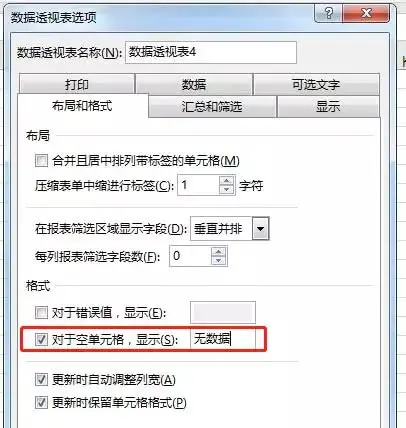Increase 每列报表筛选字段数 value
Viewport: 406px width, 428px height.
click(x=218, y=252)
